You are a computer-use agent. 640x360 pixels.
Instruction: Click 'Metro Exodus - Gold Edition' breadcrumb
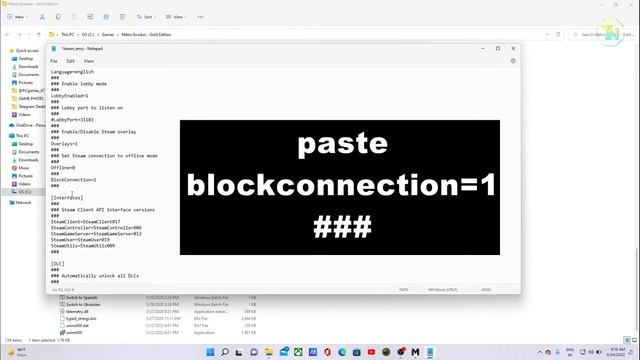pyautogui.click(x=146, y=35)
